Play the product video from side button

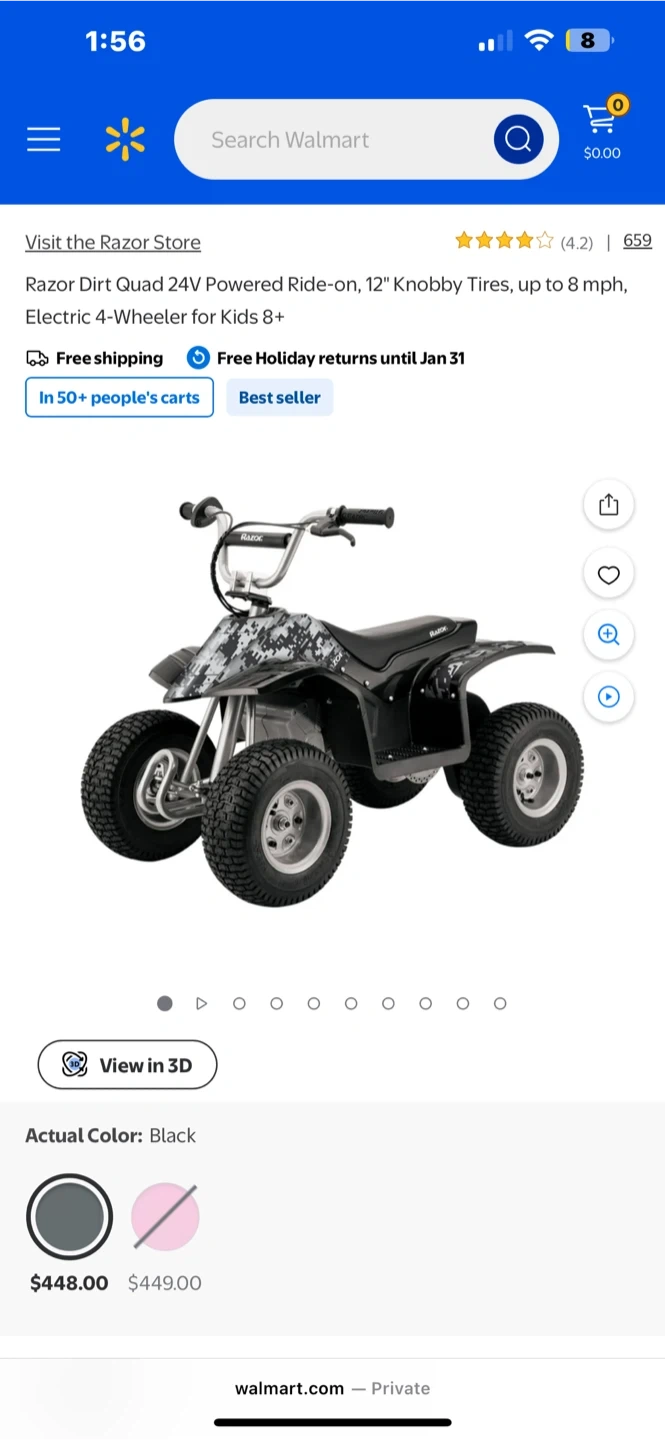609,697
